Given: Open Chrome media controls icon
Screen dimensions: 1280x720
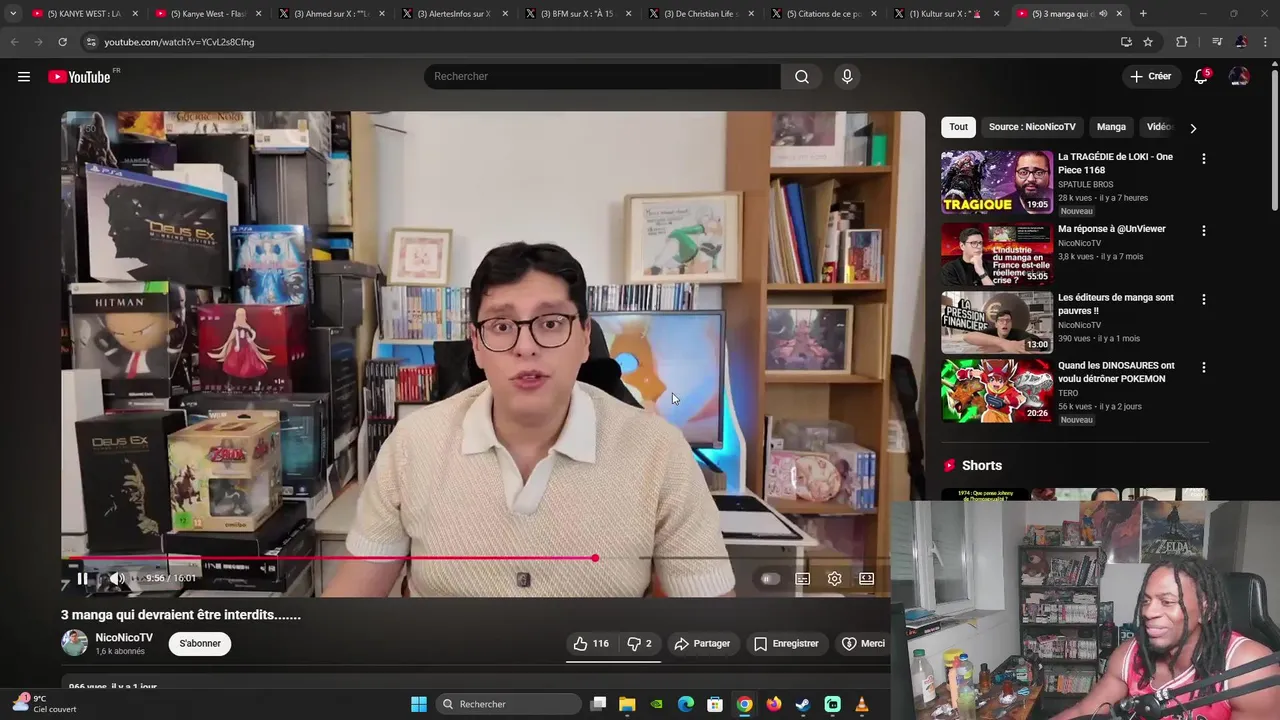Looking at the screenshot, I should tap(1216, 42).
